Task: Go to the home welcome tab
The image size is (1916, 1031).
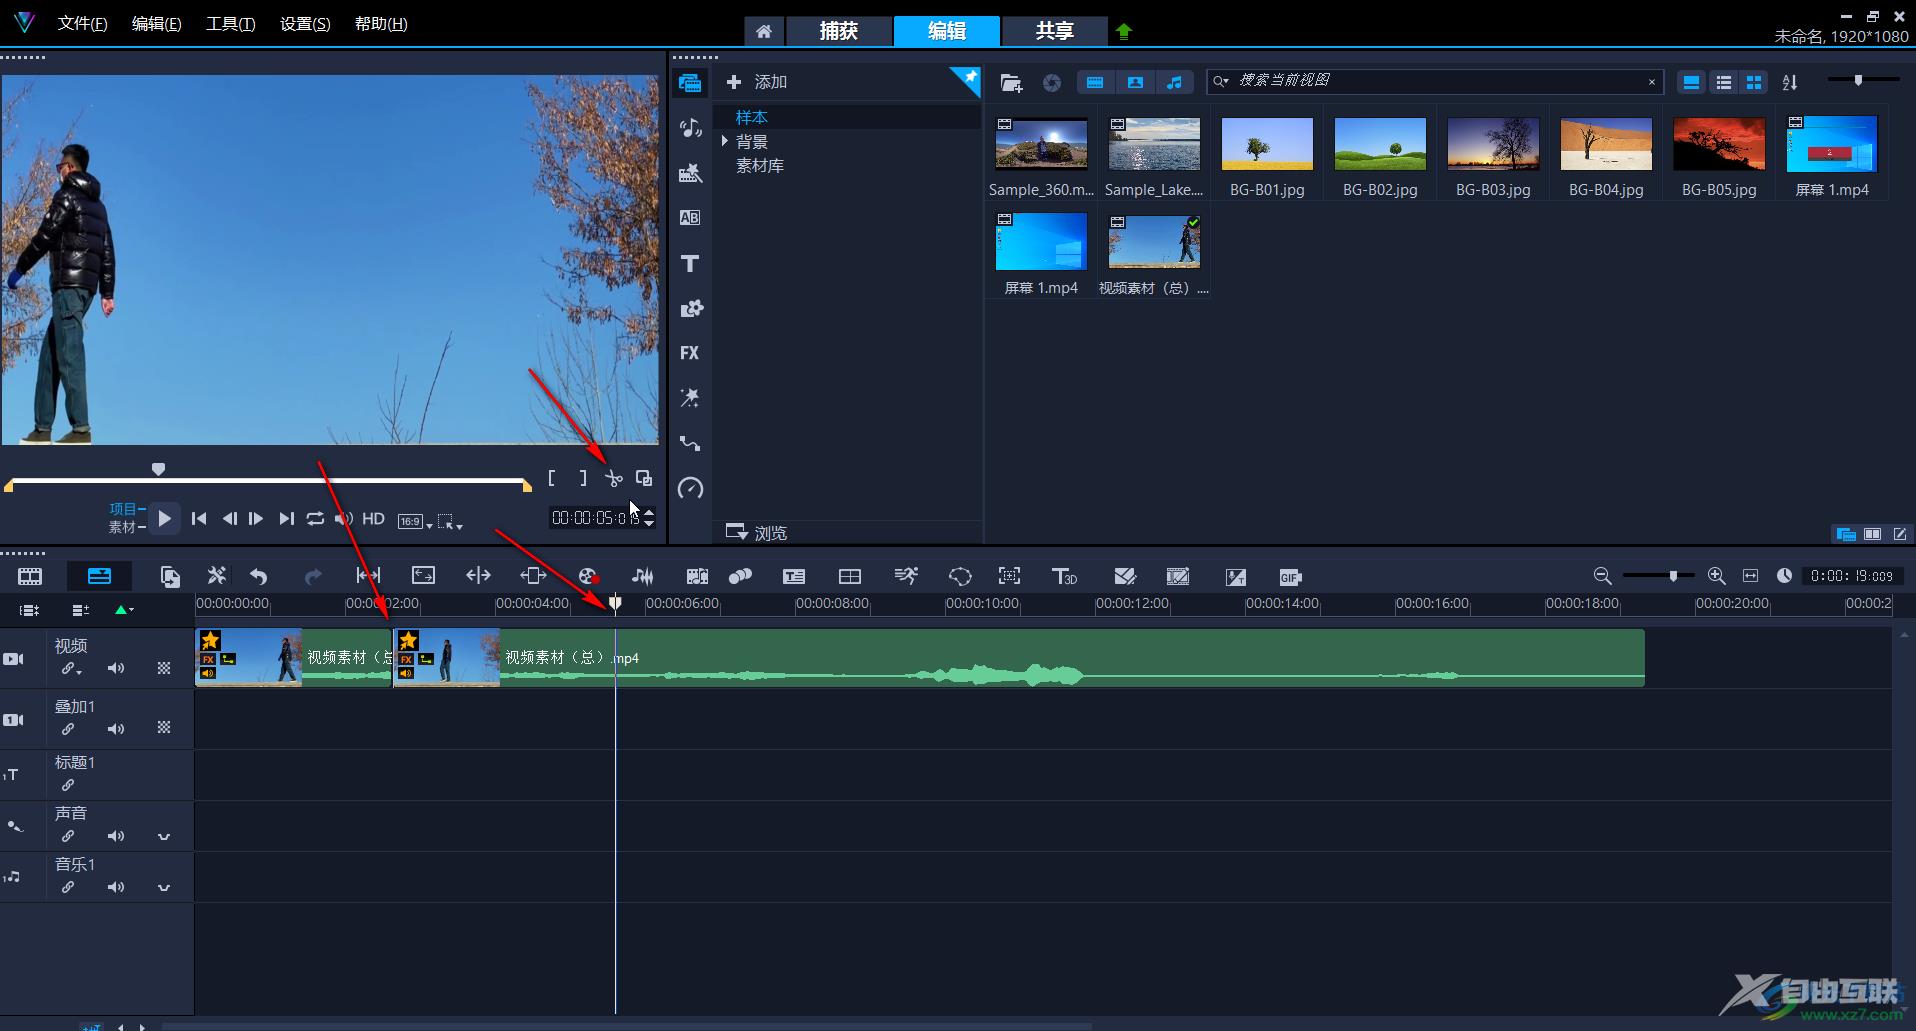Action: 764,31
